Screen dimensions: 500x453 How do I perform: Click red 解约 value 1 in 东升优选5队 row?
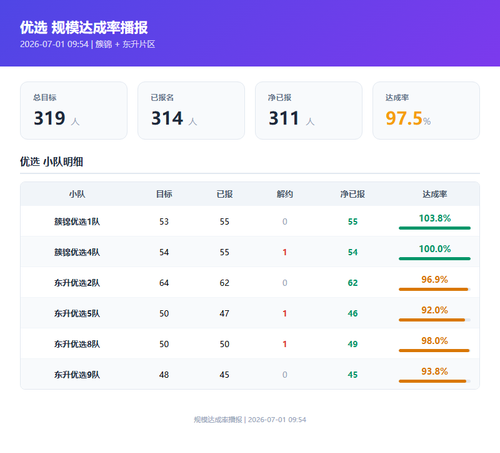pyautogui.click(x=285, y=314)
